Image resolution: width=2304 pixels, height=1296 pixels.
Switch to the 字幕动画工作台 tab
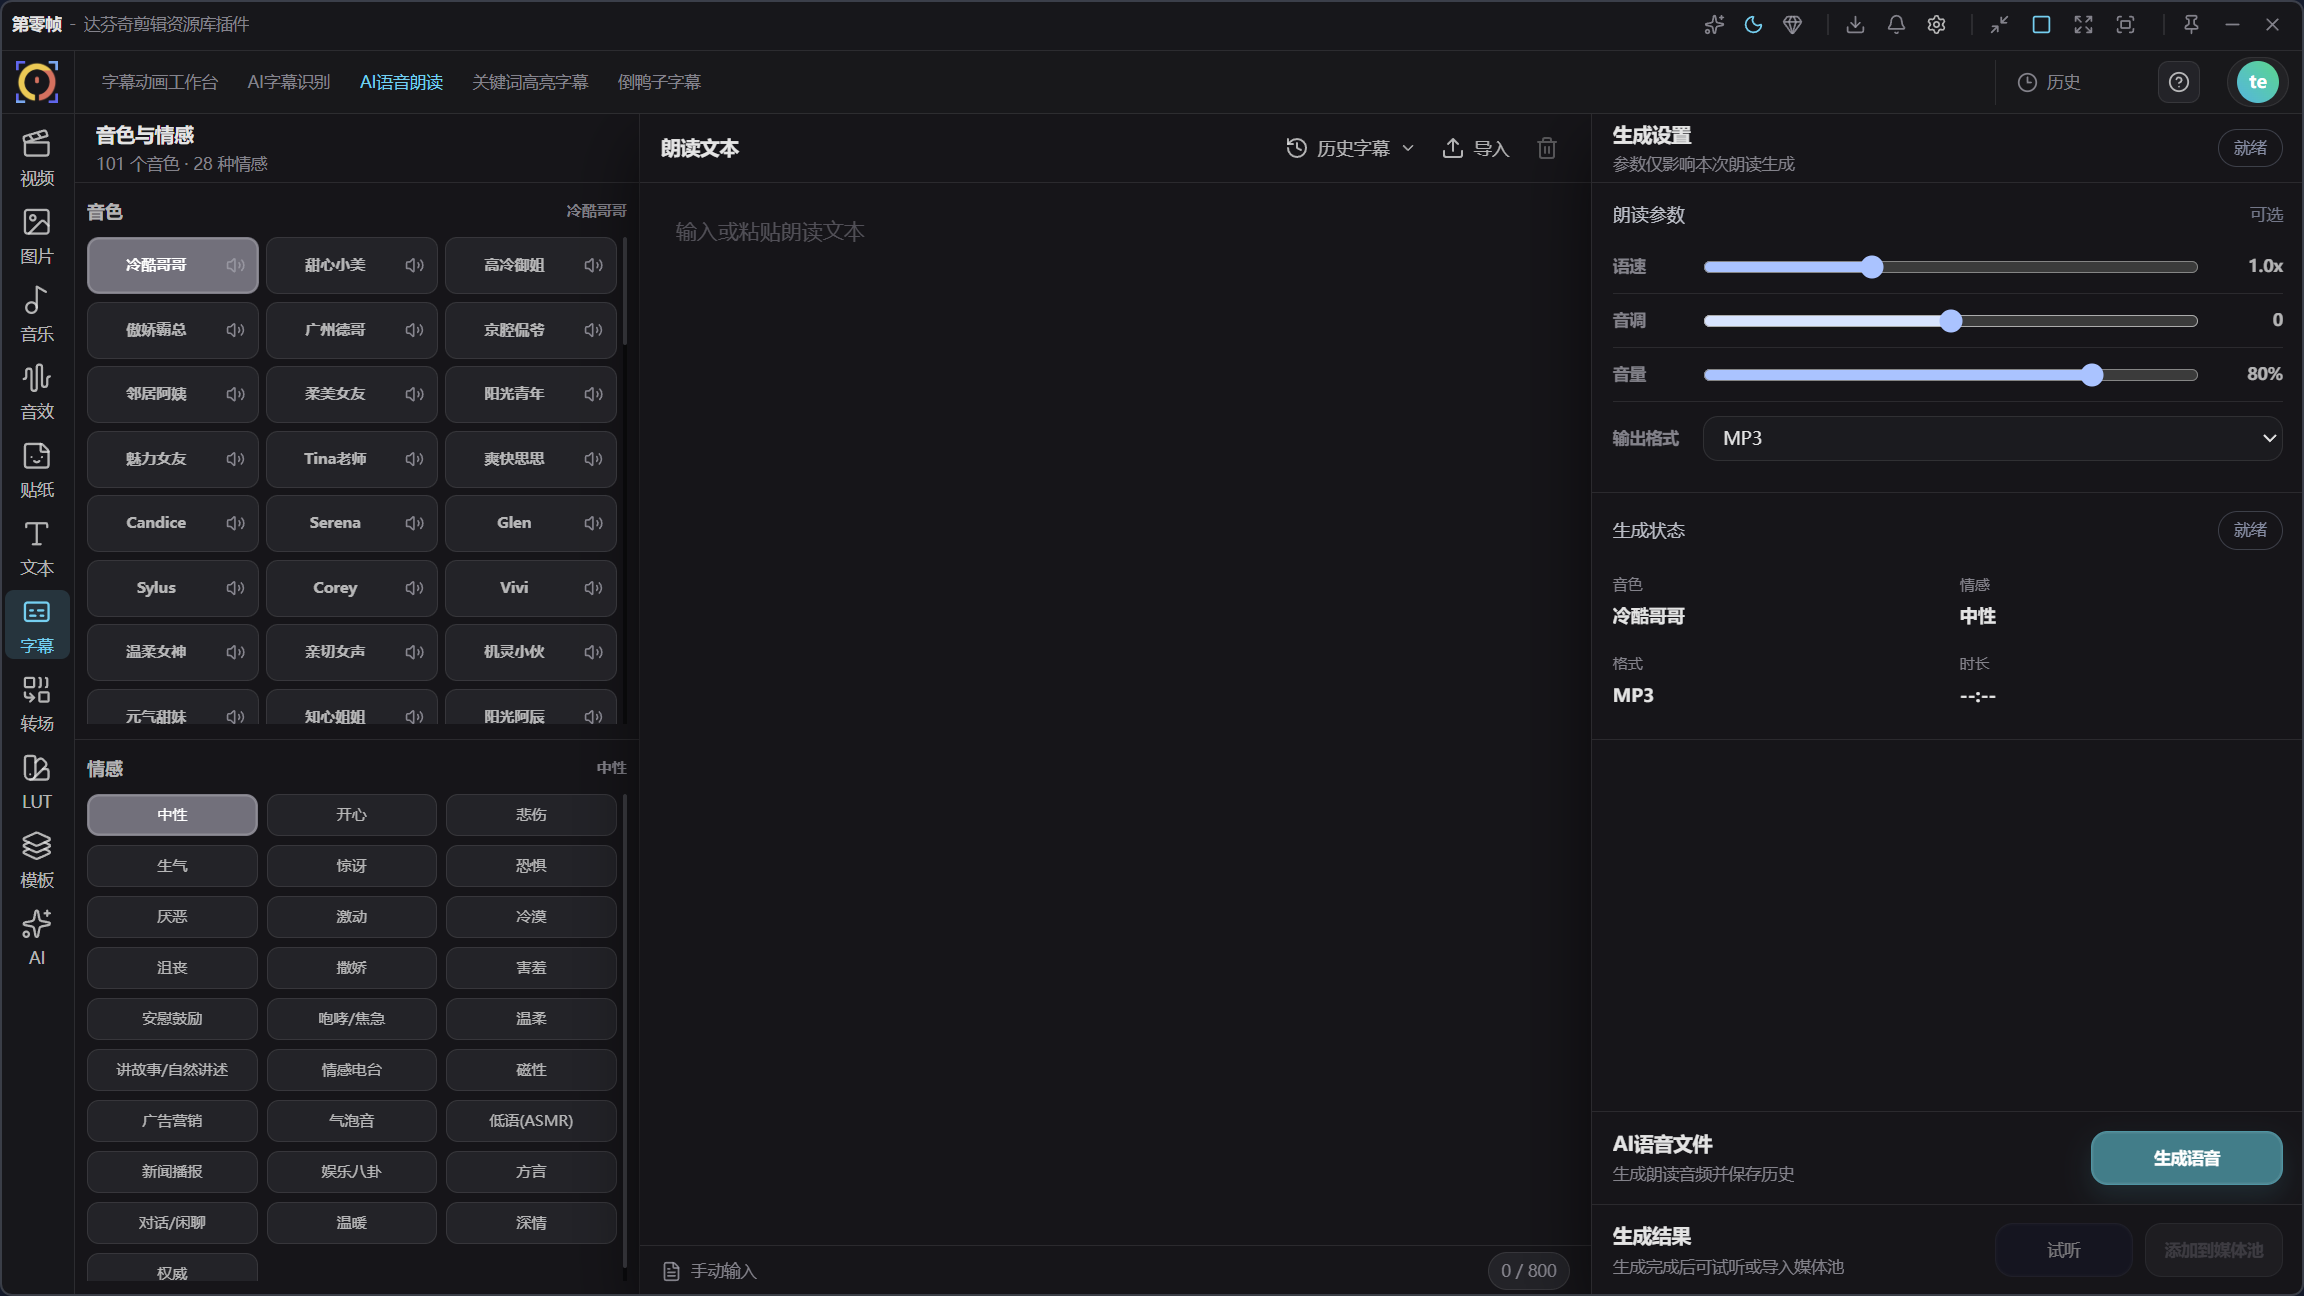(x=160, y=82)
